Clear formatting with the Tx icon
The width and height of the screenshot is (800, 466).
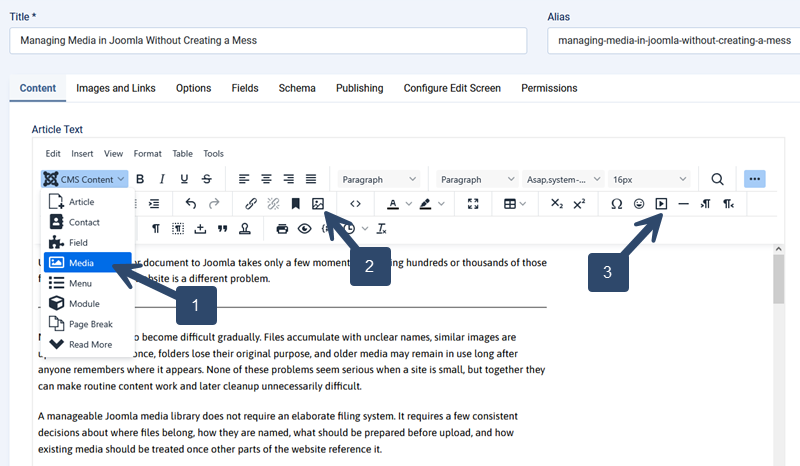pyautogui.click(x=382, y=229)
